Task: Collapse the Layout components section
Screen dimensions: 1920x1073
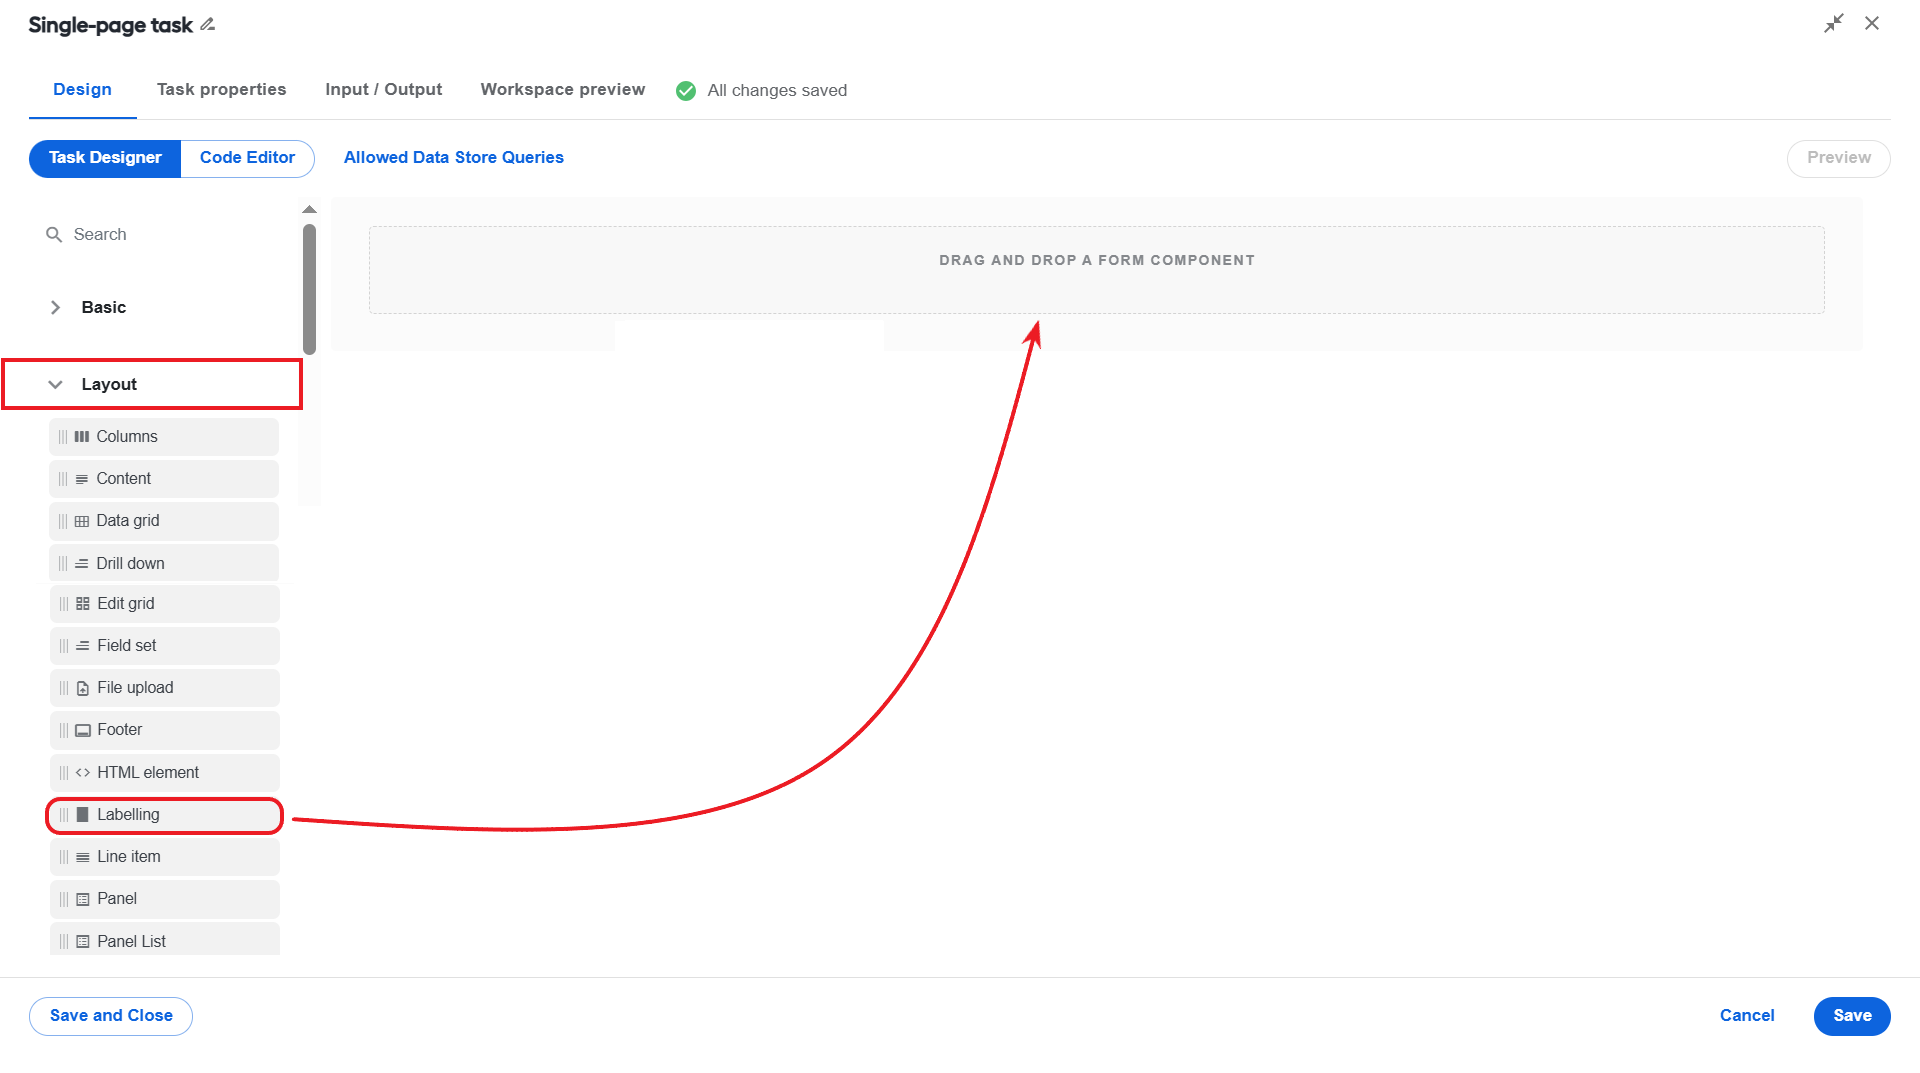Action: (x=56, y=384)
